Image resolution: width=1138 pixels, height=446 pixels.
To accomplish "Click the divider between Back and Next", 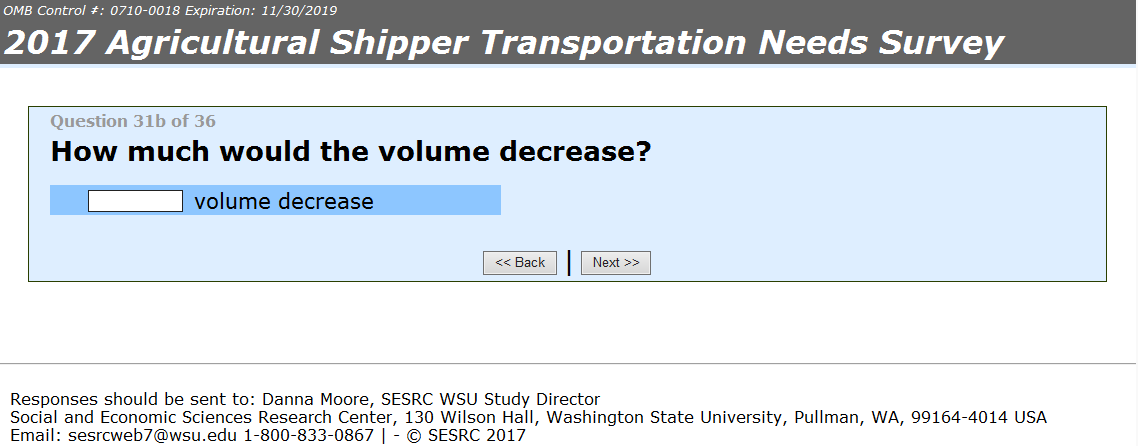I will click(569, 262).
